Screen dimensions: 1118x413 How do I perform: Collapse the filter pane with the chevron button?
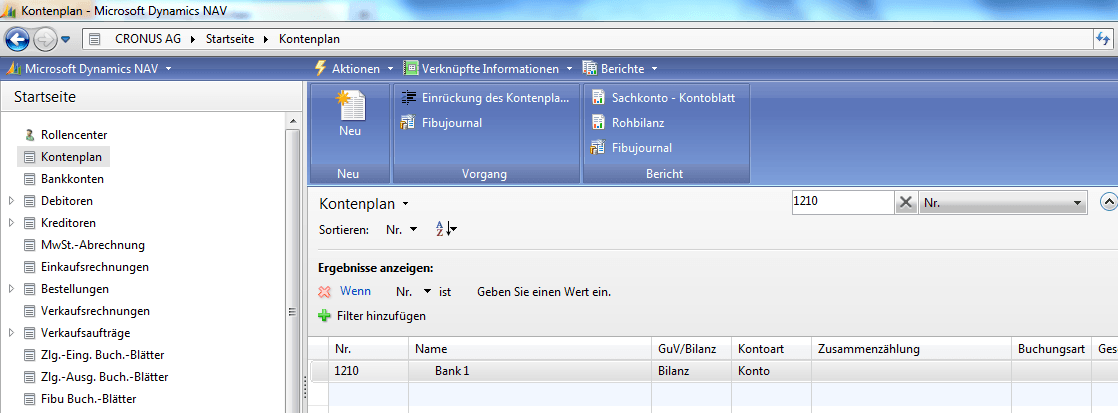(1109, 202)
